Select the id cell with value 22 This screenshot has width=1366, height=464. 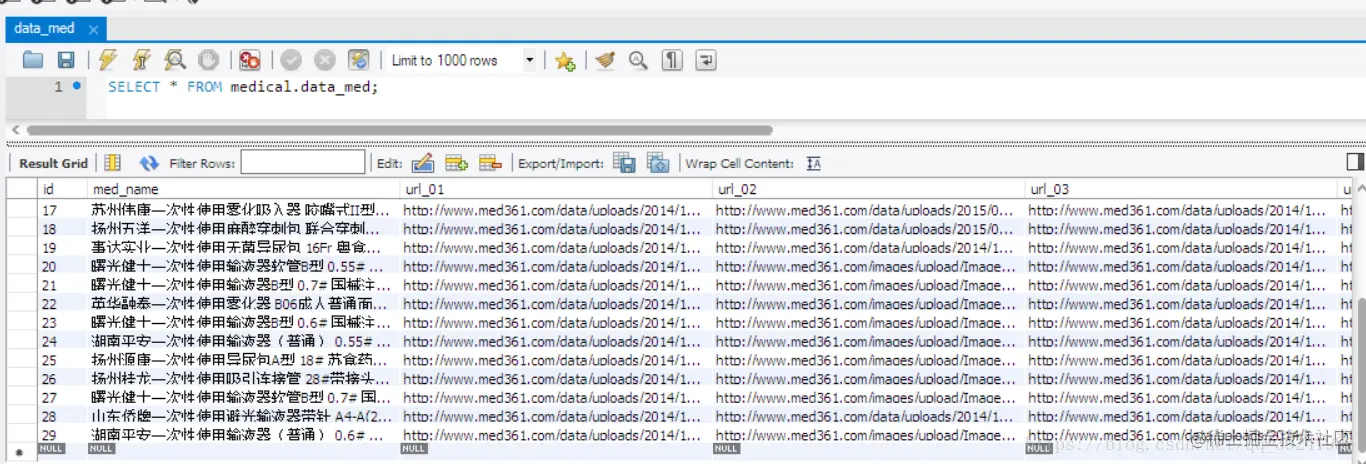62,304
